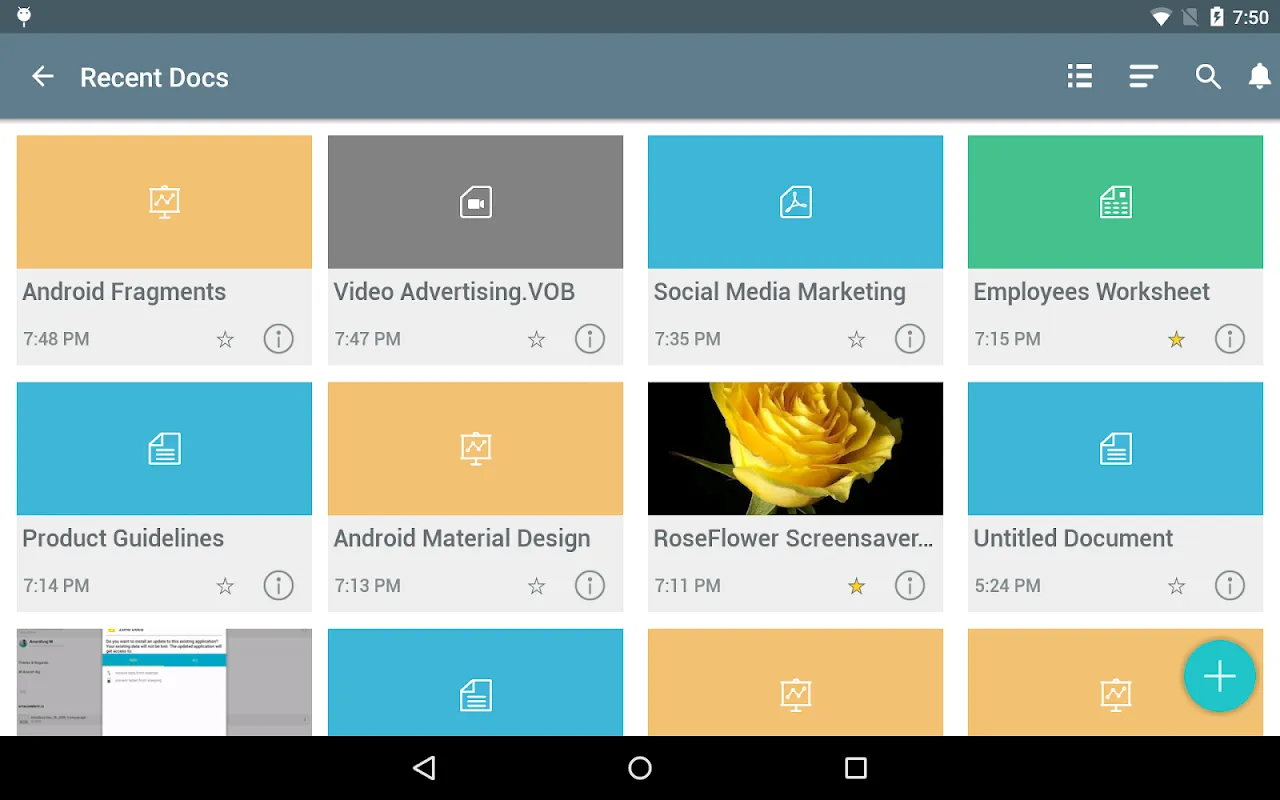The height and width of the screenshot is (800, 1280).
Task: Open info for Untitled Document
Action: click(x=1229, y=586)
